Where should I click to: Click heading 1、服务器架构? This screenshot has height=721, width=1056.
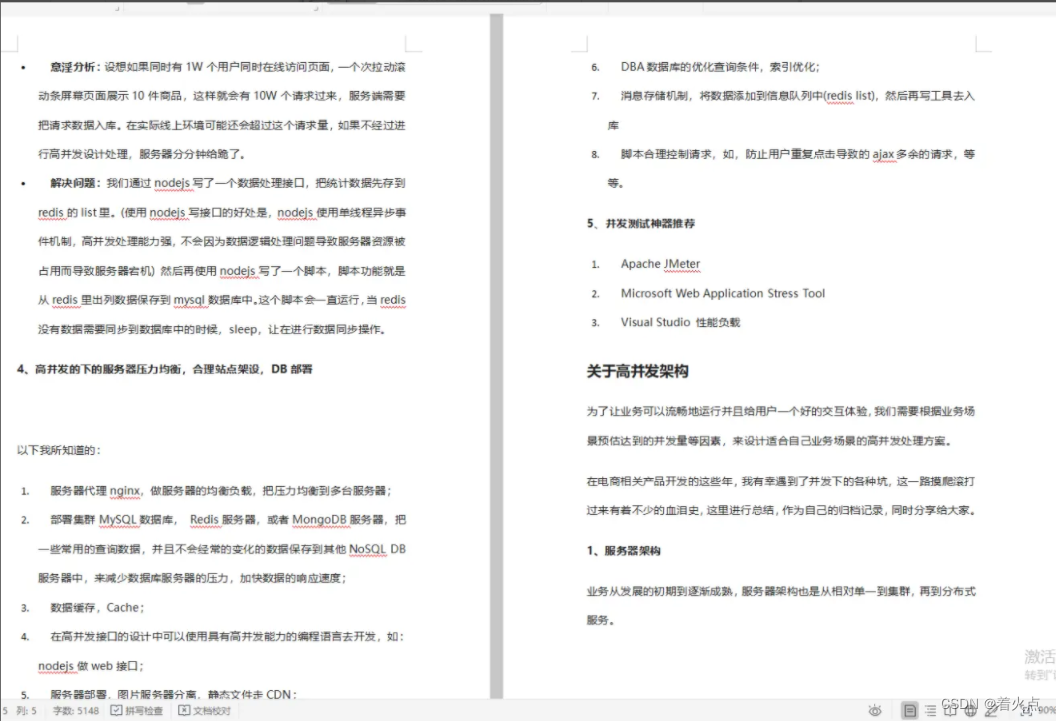623,551
